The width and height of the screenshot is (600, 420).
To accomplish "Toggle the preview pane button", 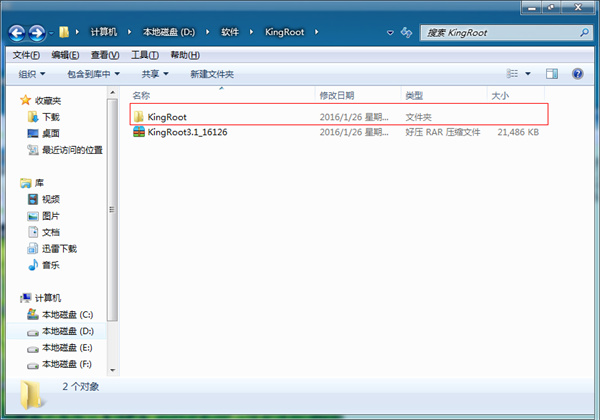I will [x=551, y=74].
